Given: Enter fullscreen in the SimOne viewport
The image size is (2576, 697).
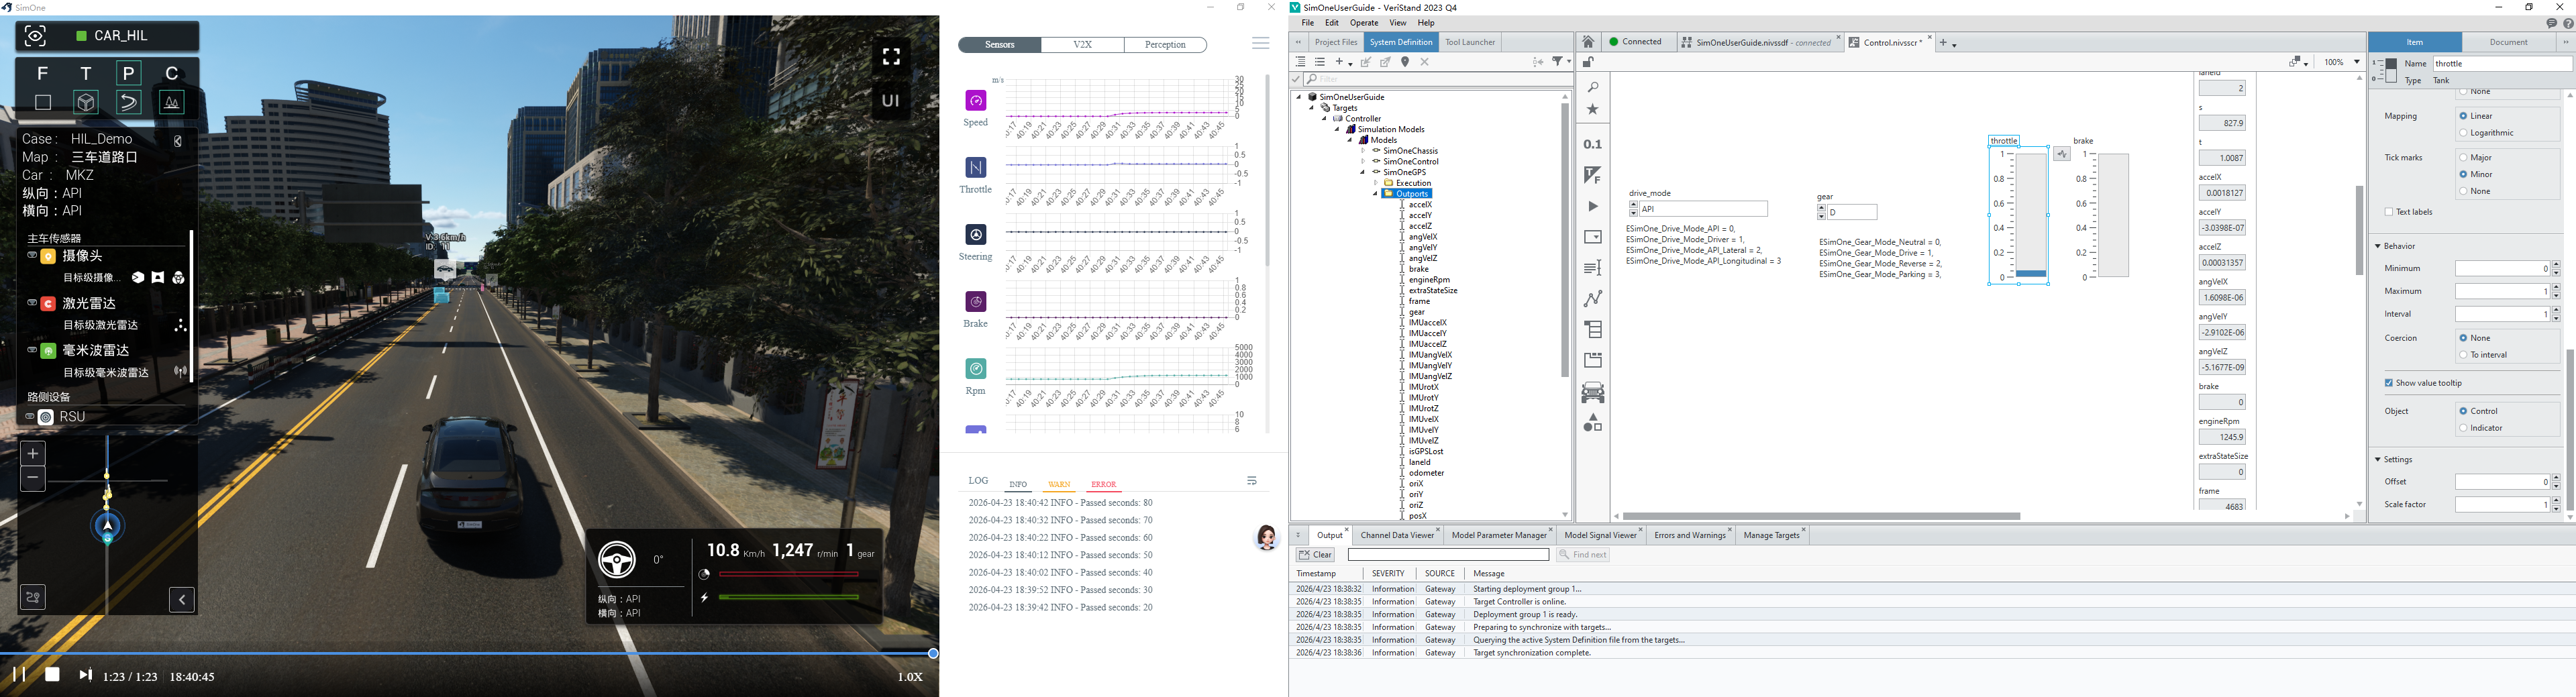Looking at the screenshot, I should [891, 56].
